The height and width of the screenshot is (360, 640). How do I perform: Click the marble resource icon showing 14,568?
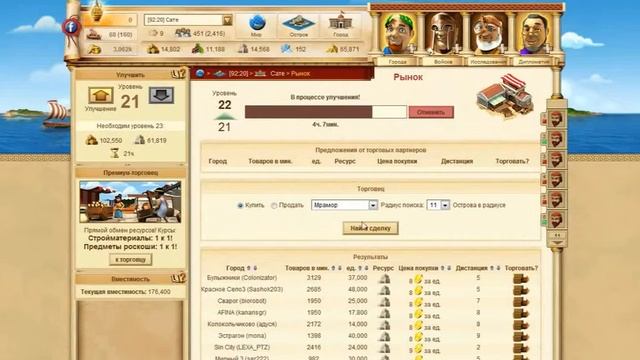[x=243, y=49]
